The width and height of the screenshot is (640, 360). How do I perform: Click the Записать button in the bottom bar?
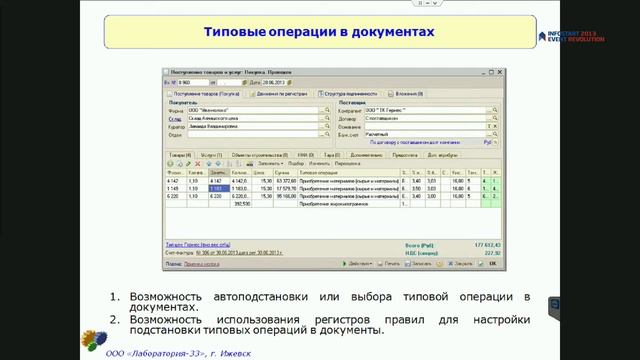pyautogui.click(x=418, y=264)
